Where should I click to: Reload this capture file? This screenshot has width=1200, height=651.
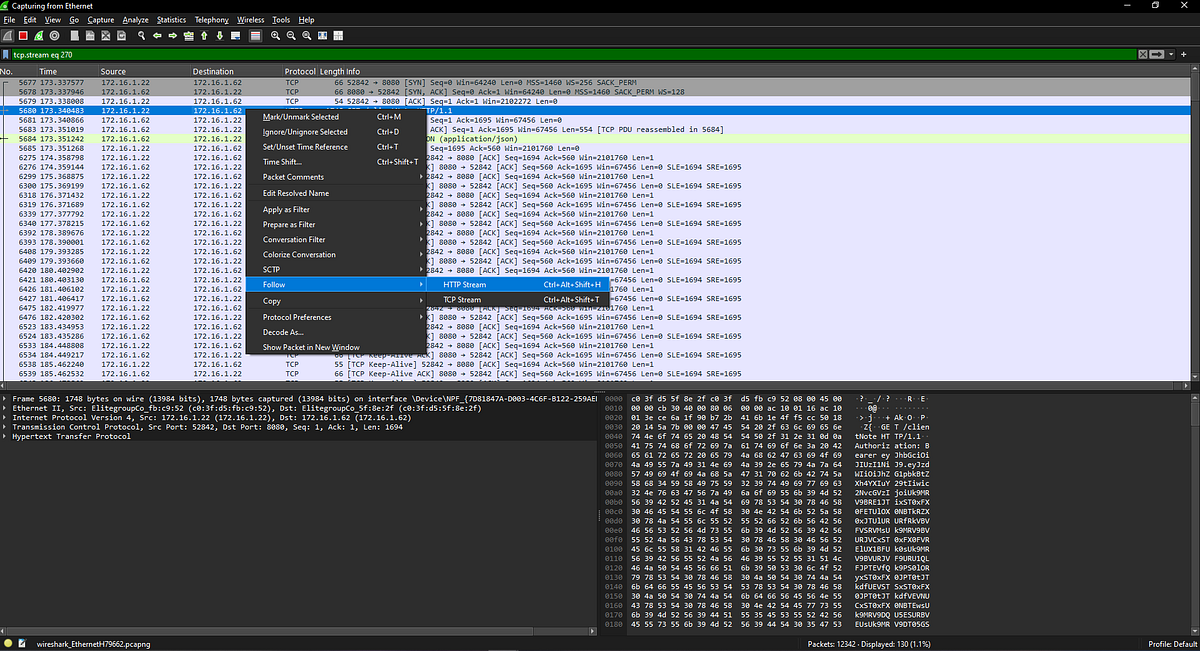(x=120, y=36)
